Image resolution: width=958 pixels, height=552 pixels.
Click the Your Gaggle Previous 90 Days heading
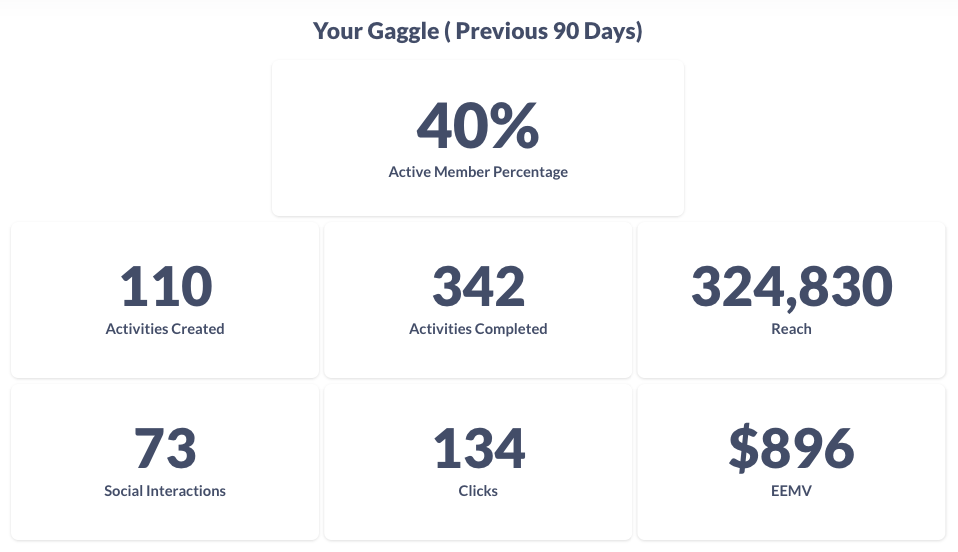coord(478,31)
